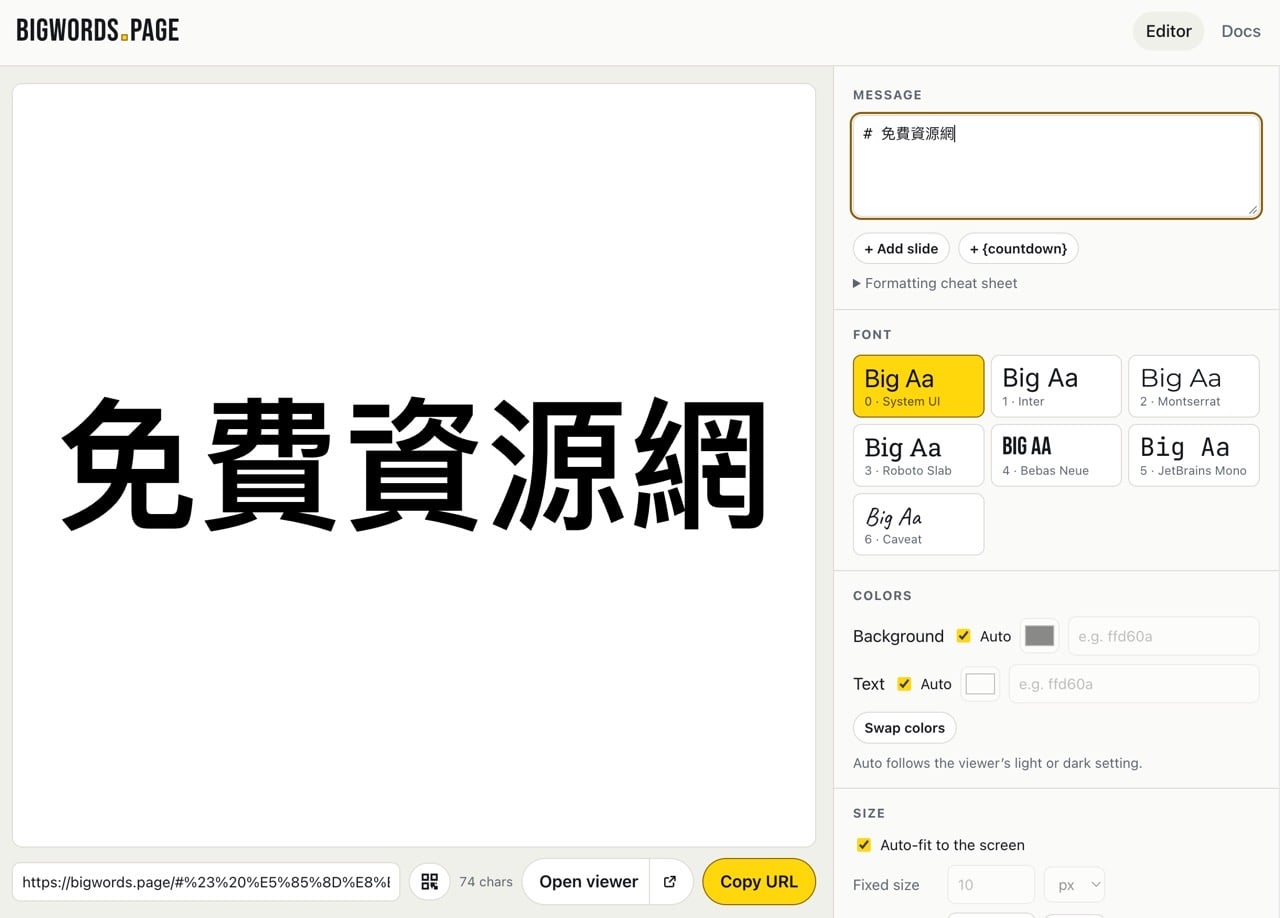Focus the Text hex color input

tap(1134, 684)
